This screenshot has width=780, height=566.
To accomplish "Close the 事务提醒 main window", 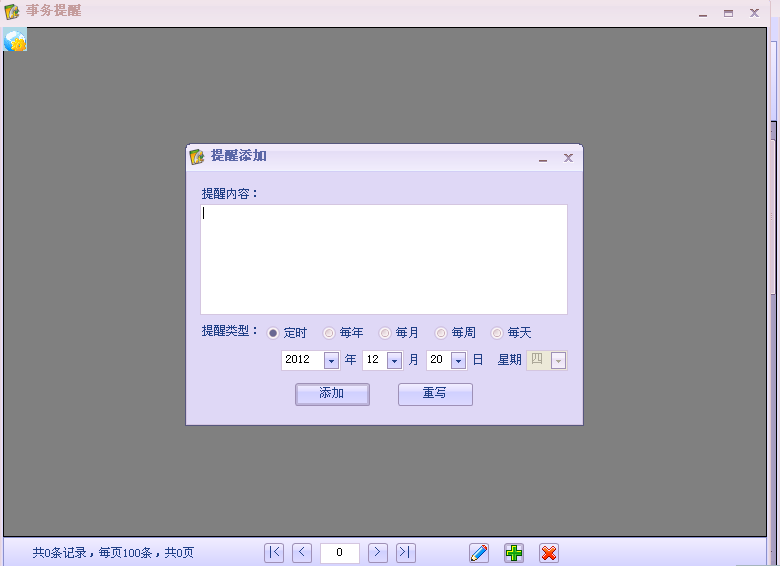I will [x=754, y=13].
